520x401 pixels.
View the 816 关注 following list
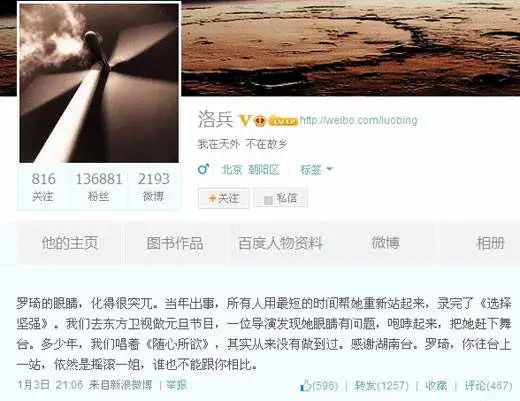click(x=43, y=187)
